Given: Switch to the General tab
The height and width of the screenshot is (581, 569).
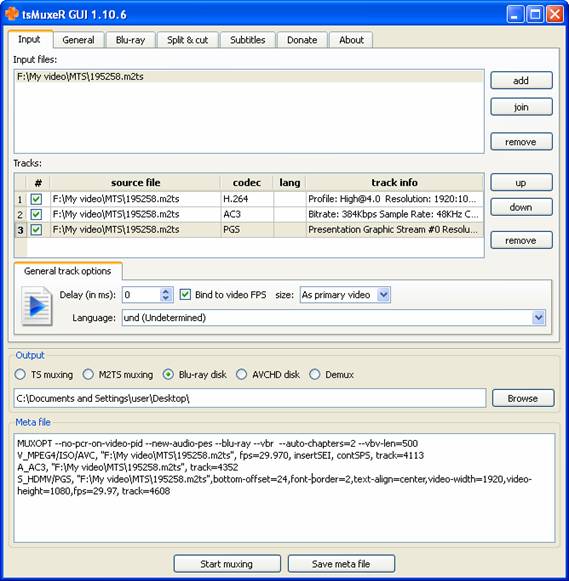Looking at the screenshot, I should [x=78, y=40].
